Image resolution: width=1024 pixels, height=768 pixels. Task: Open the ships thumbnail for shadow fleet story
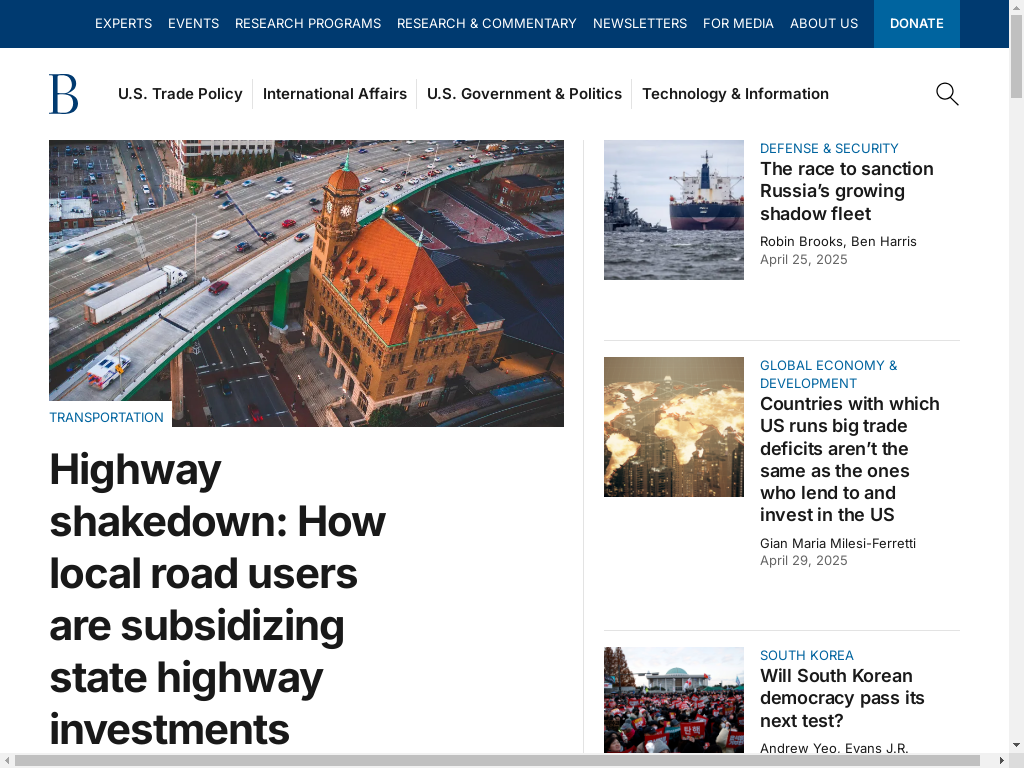point(674,210)
